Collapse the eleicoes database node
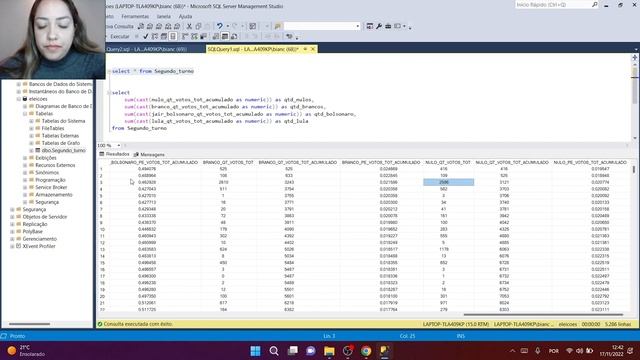Image resolution: width=640 pixels, height=360 pixels. tap(19, 99)
